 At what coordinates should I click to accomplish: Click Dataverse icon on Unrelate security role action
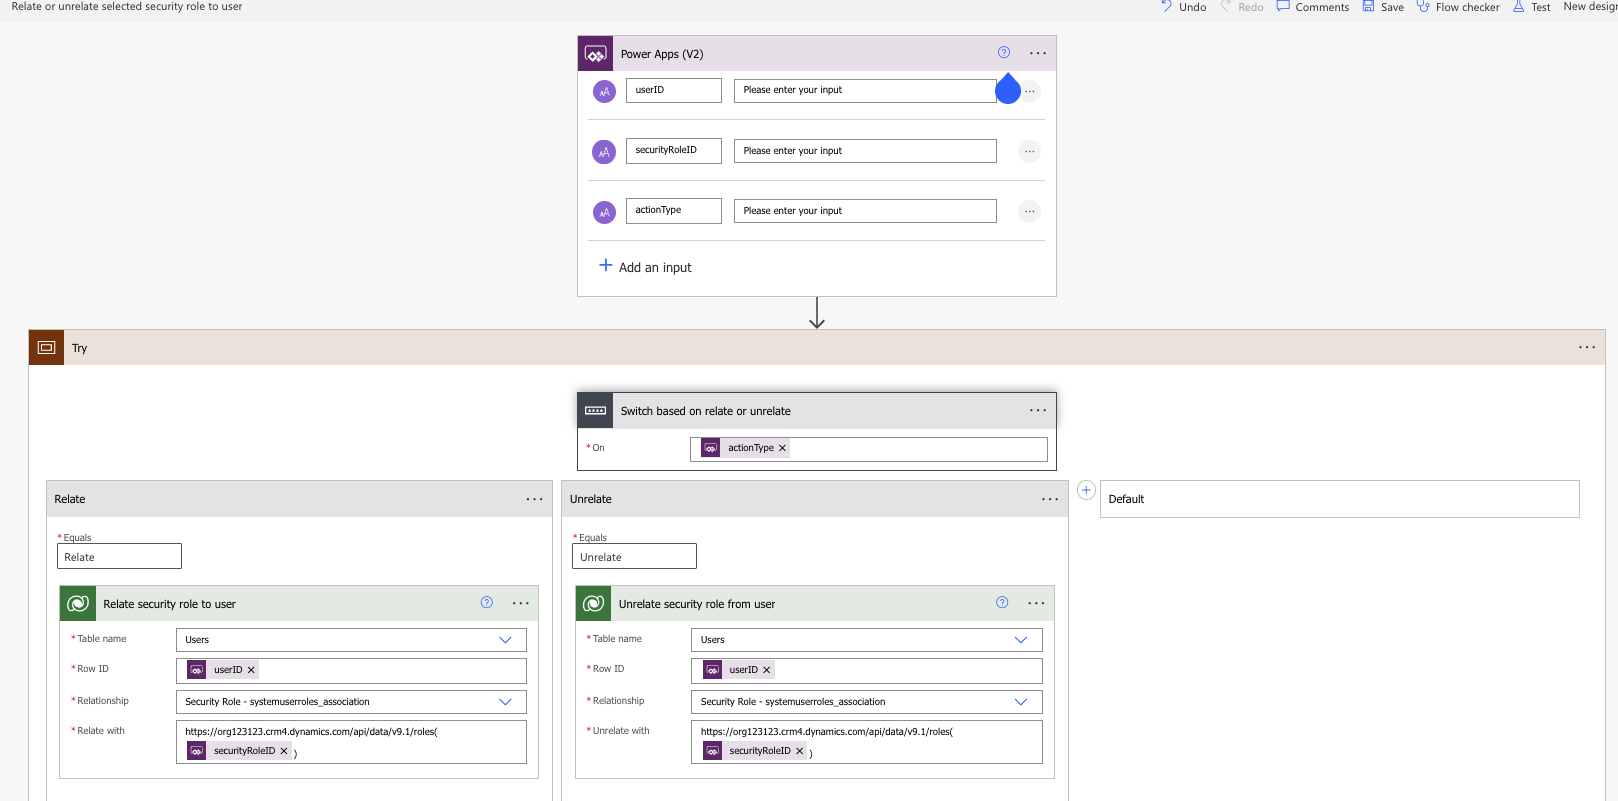click(x=593, y=604)
